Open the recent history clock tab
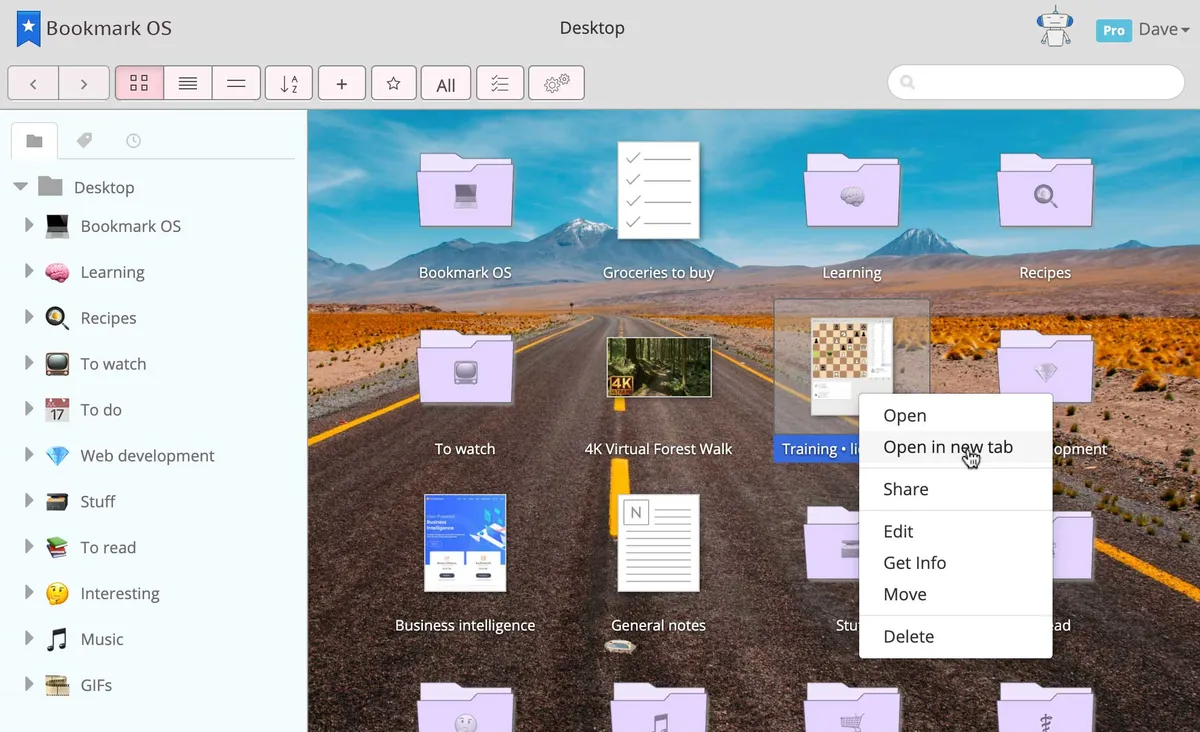This screenshot has width=1200, height=732. (x=133, y=141)
